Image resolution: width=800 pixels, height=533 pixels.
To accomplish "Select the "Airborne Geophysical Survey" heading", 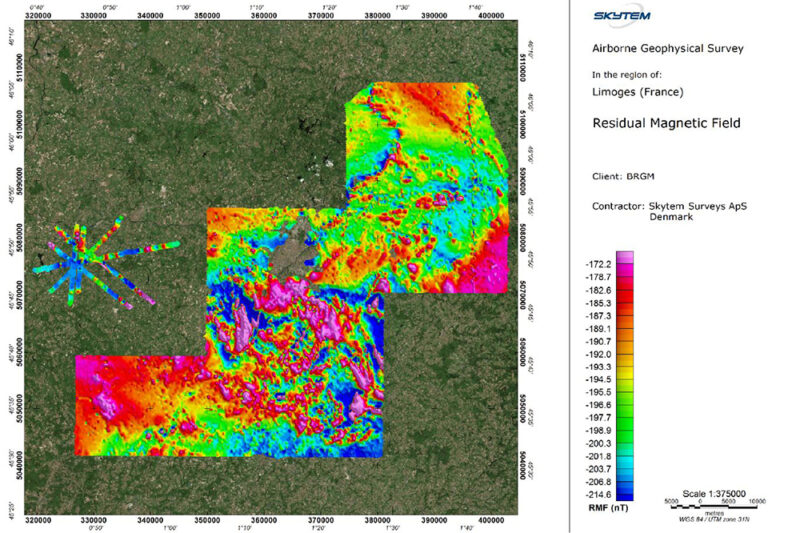I will coord(667,48).
